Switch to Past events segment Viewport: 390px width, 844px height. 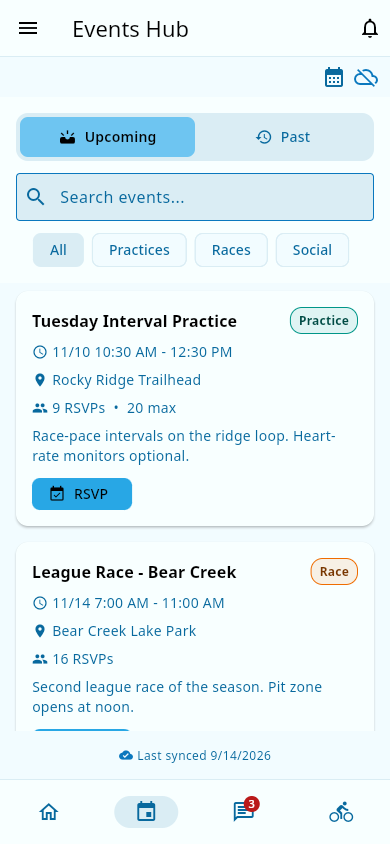[283, 137]
